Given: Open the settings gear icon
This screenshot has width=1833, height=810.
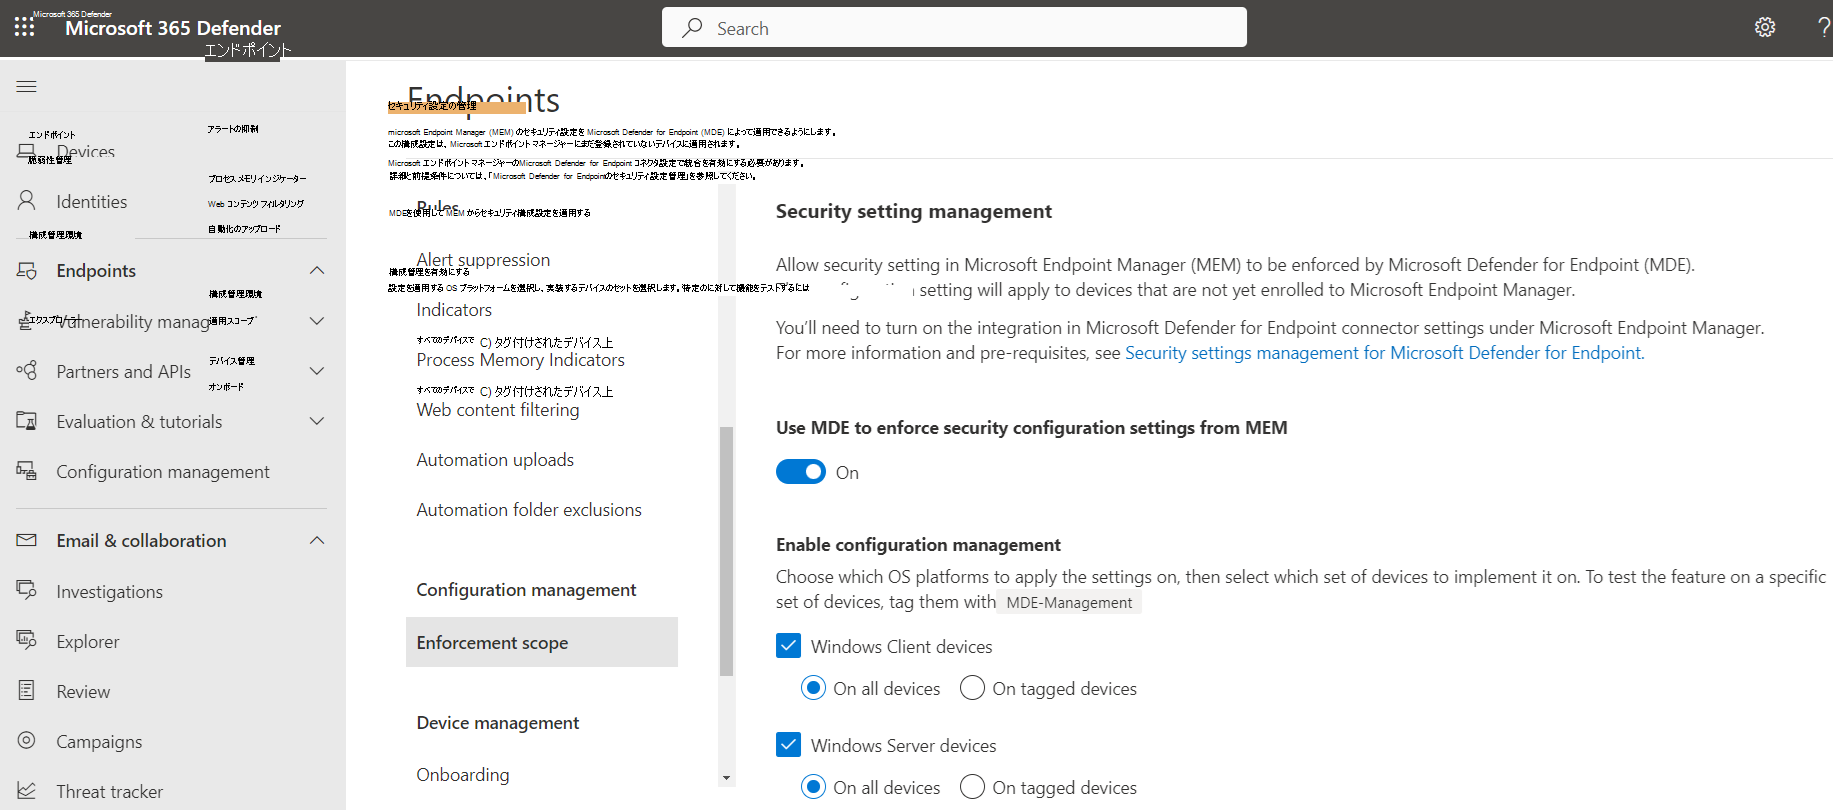Looking at the screenshot, I should coord(1765,27).
